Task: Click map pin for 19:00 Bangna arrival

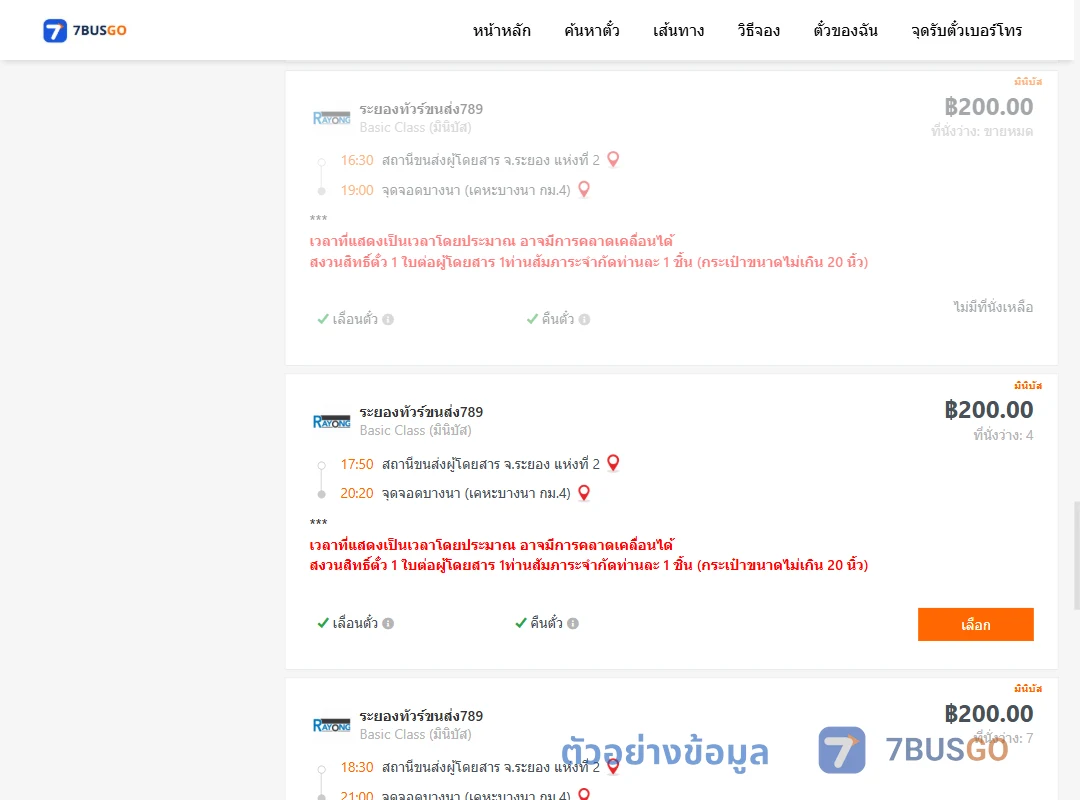Action: coord(584,189)
